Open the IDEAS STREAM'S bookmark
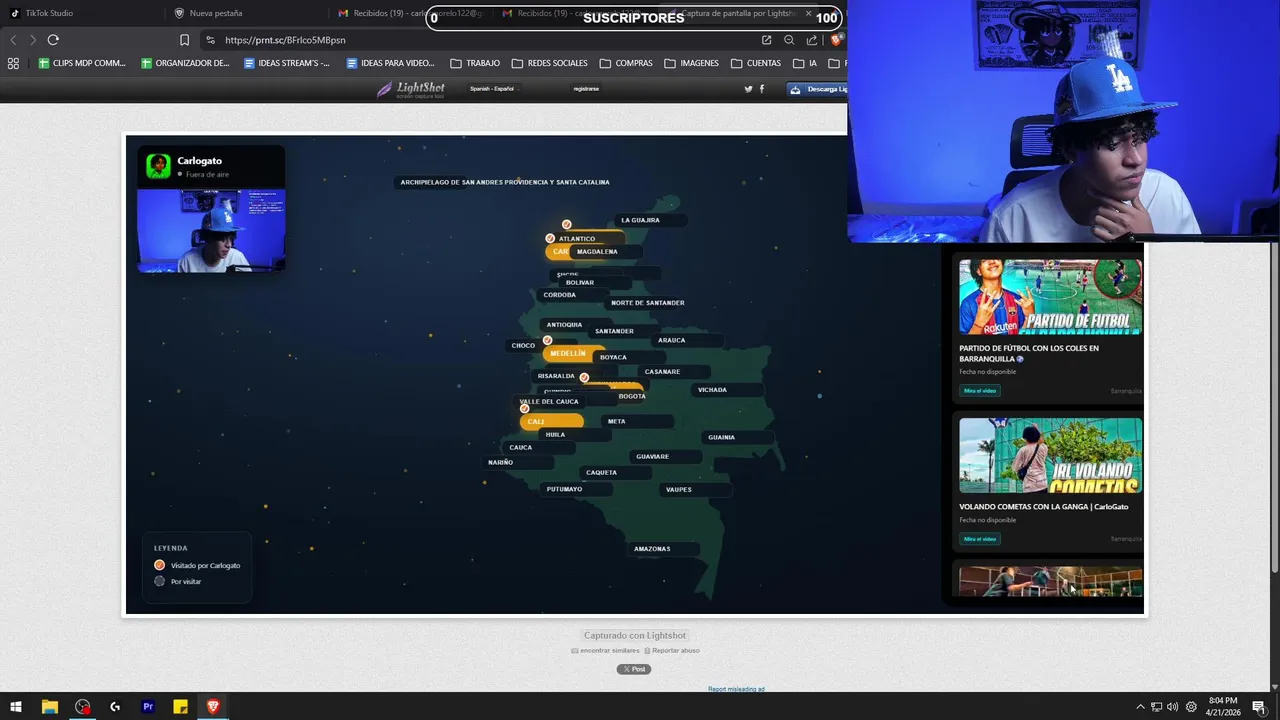Screen dimensions: 1280x720 287,63
